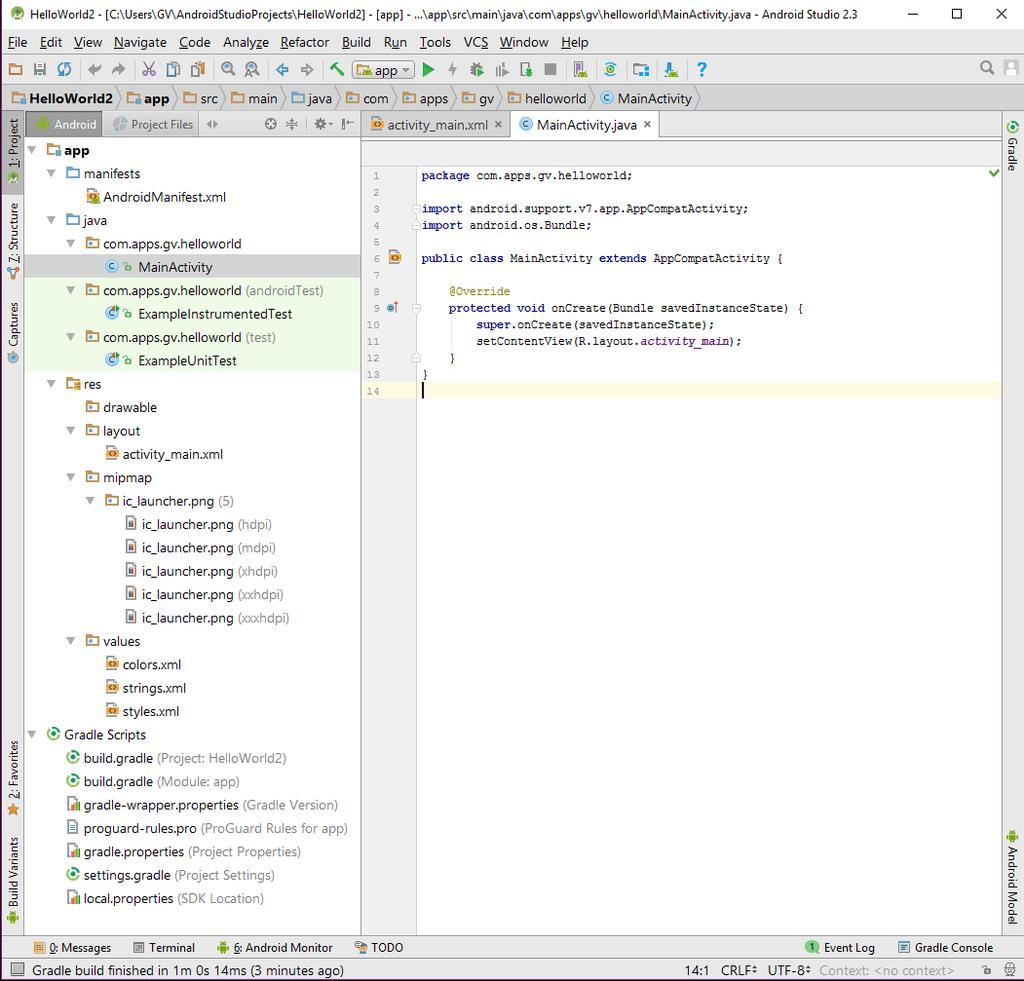Click the Apply Changes lightning icon

[452, 69]
